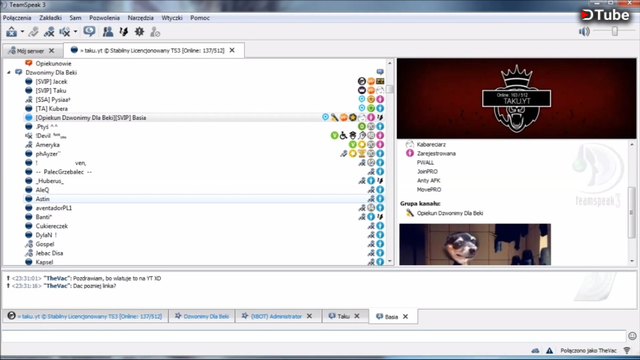Image resolution: width=640 pixels, height=360 pixels.
Task: Open the Połączenia menu
Action: (x=17, y=18)
